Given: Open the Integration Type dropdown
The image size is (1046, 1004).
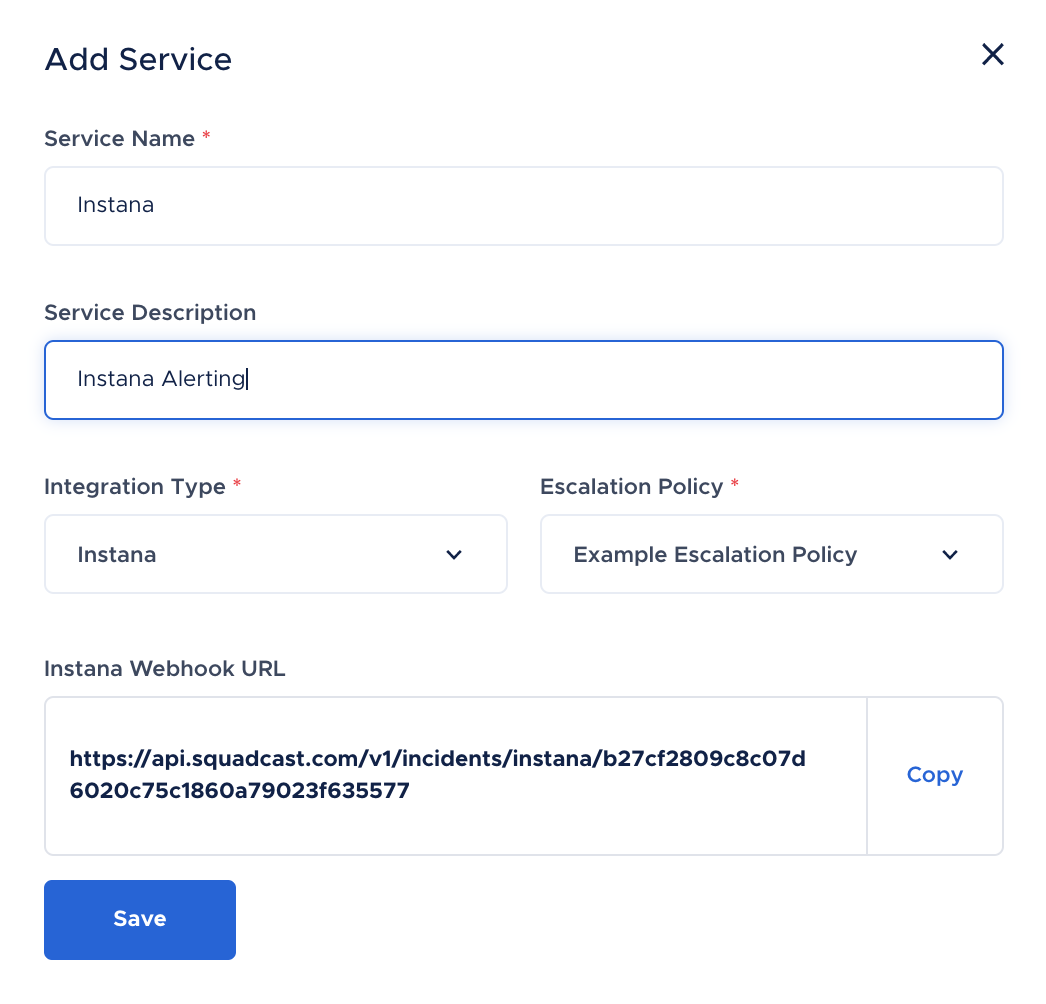Looking at the screenshot, I should click(276, 554).
